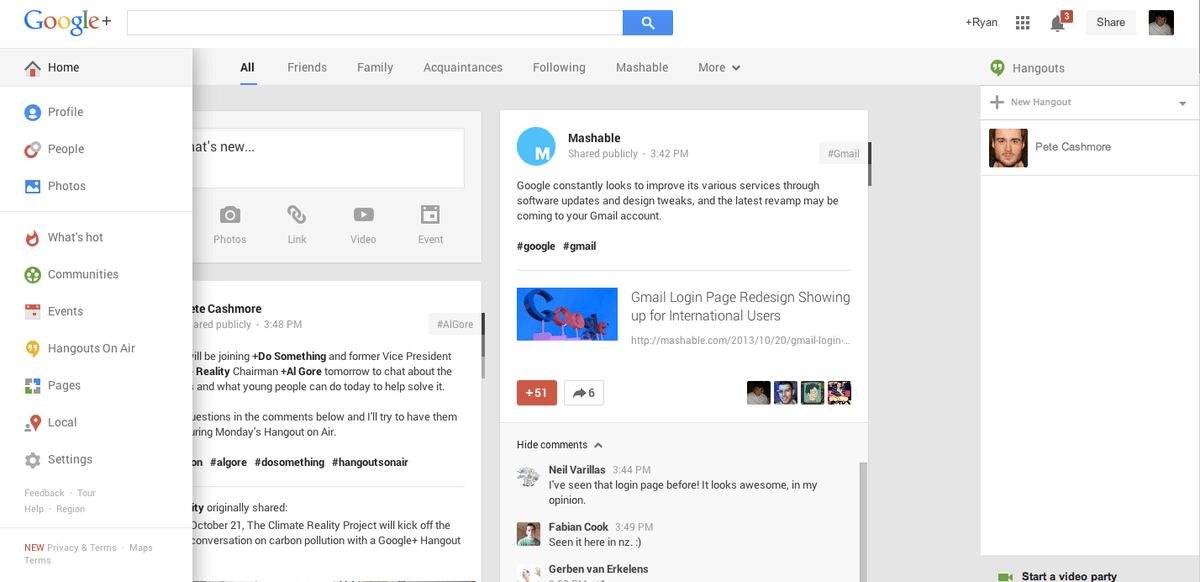Click the Local map pin icon

click(32, 423)
